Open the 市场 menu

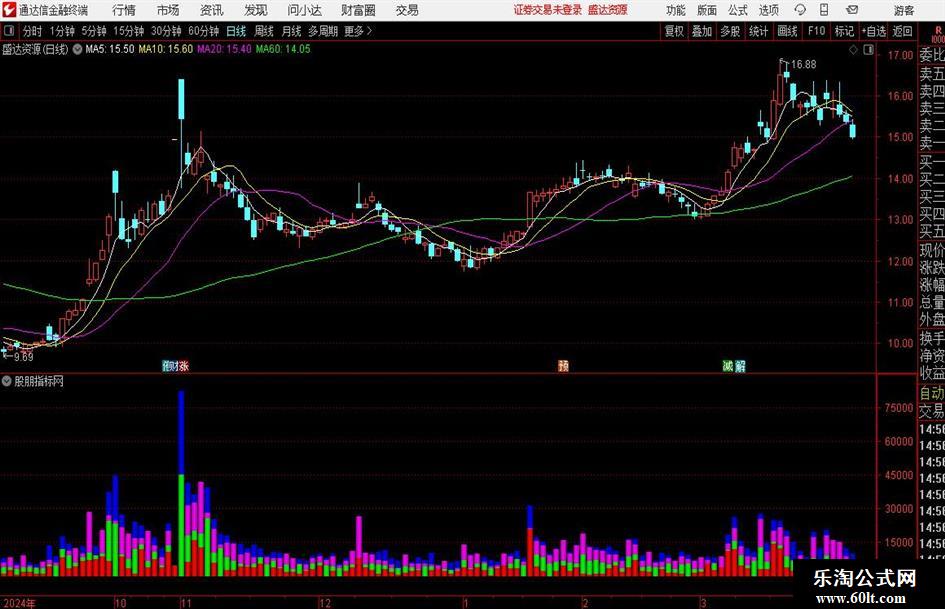[x=168, y=10]
